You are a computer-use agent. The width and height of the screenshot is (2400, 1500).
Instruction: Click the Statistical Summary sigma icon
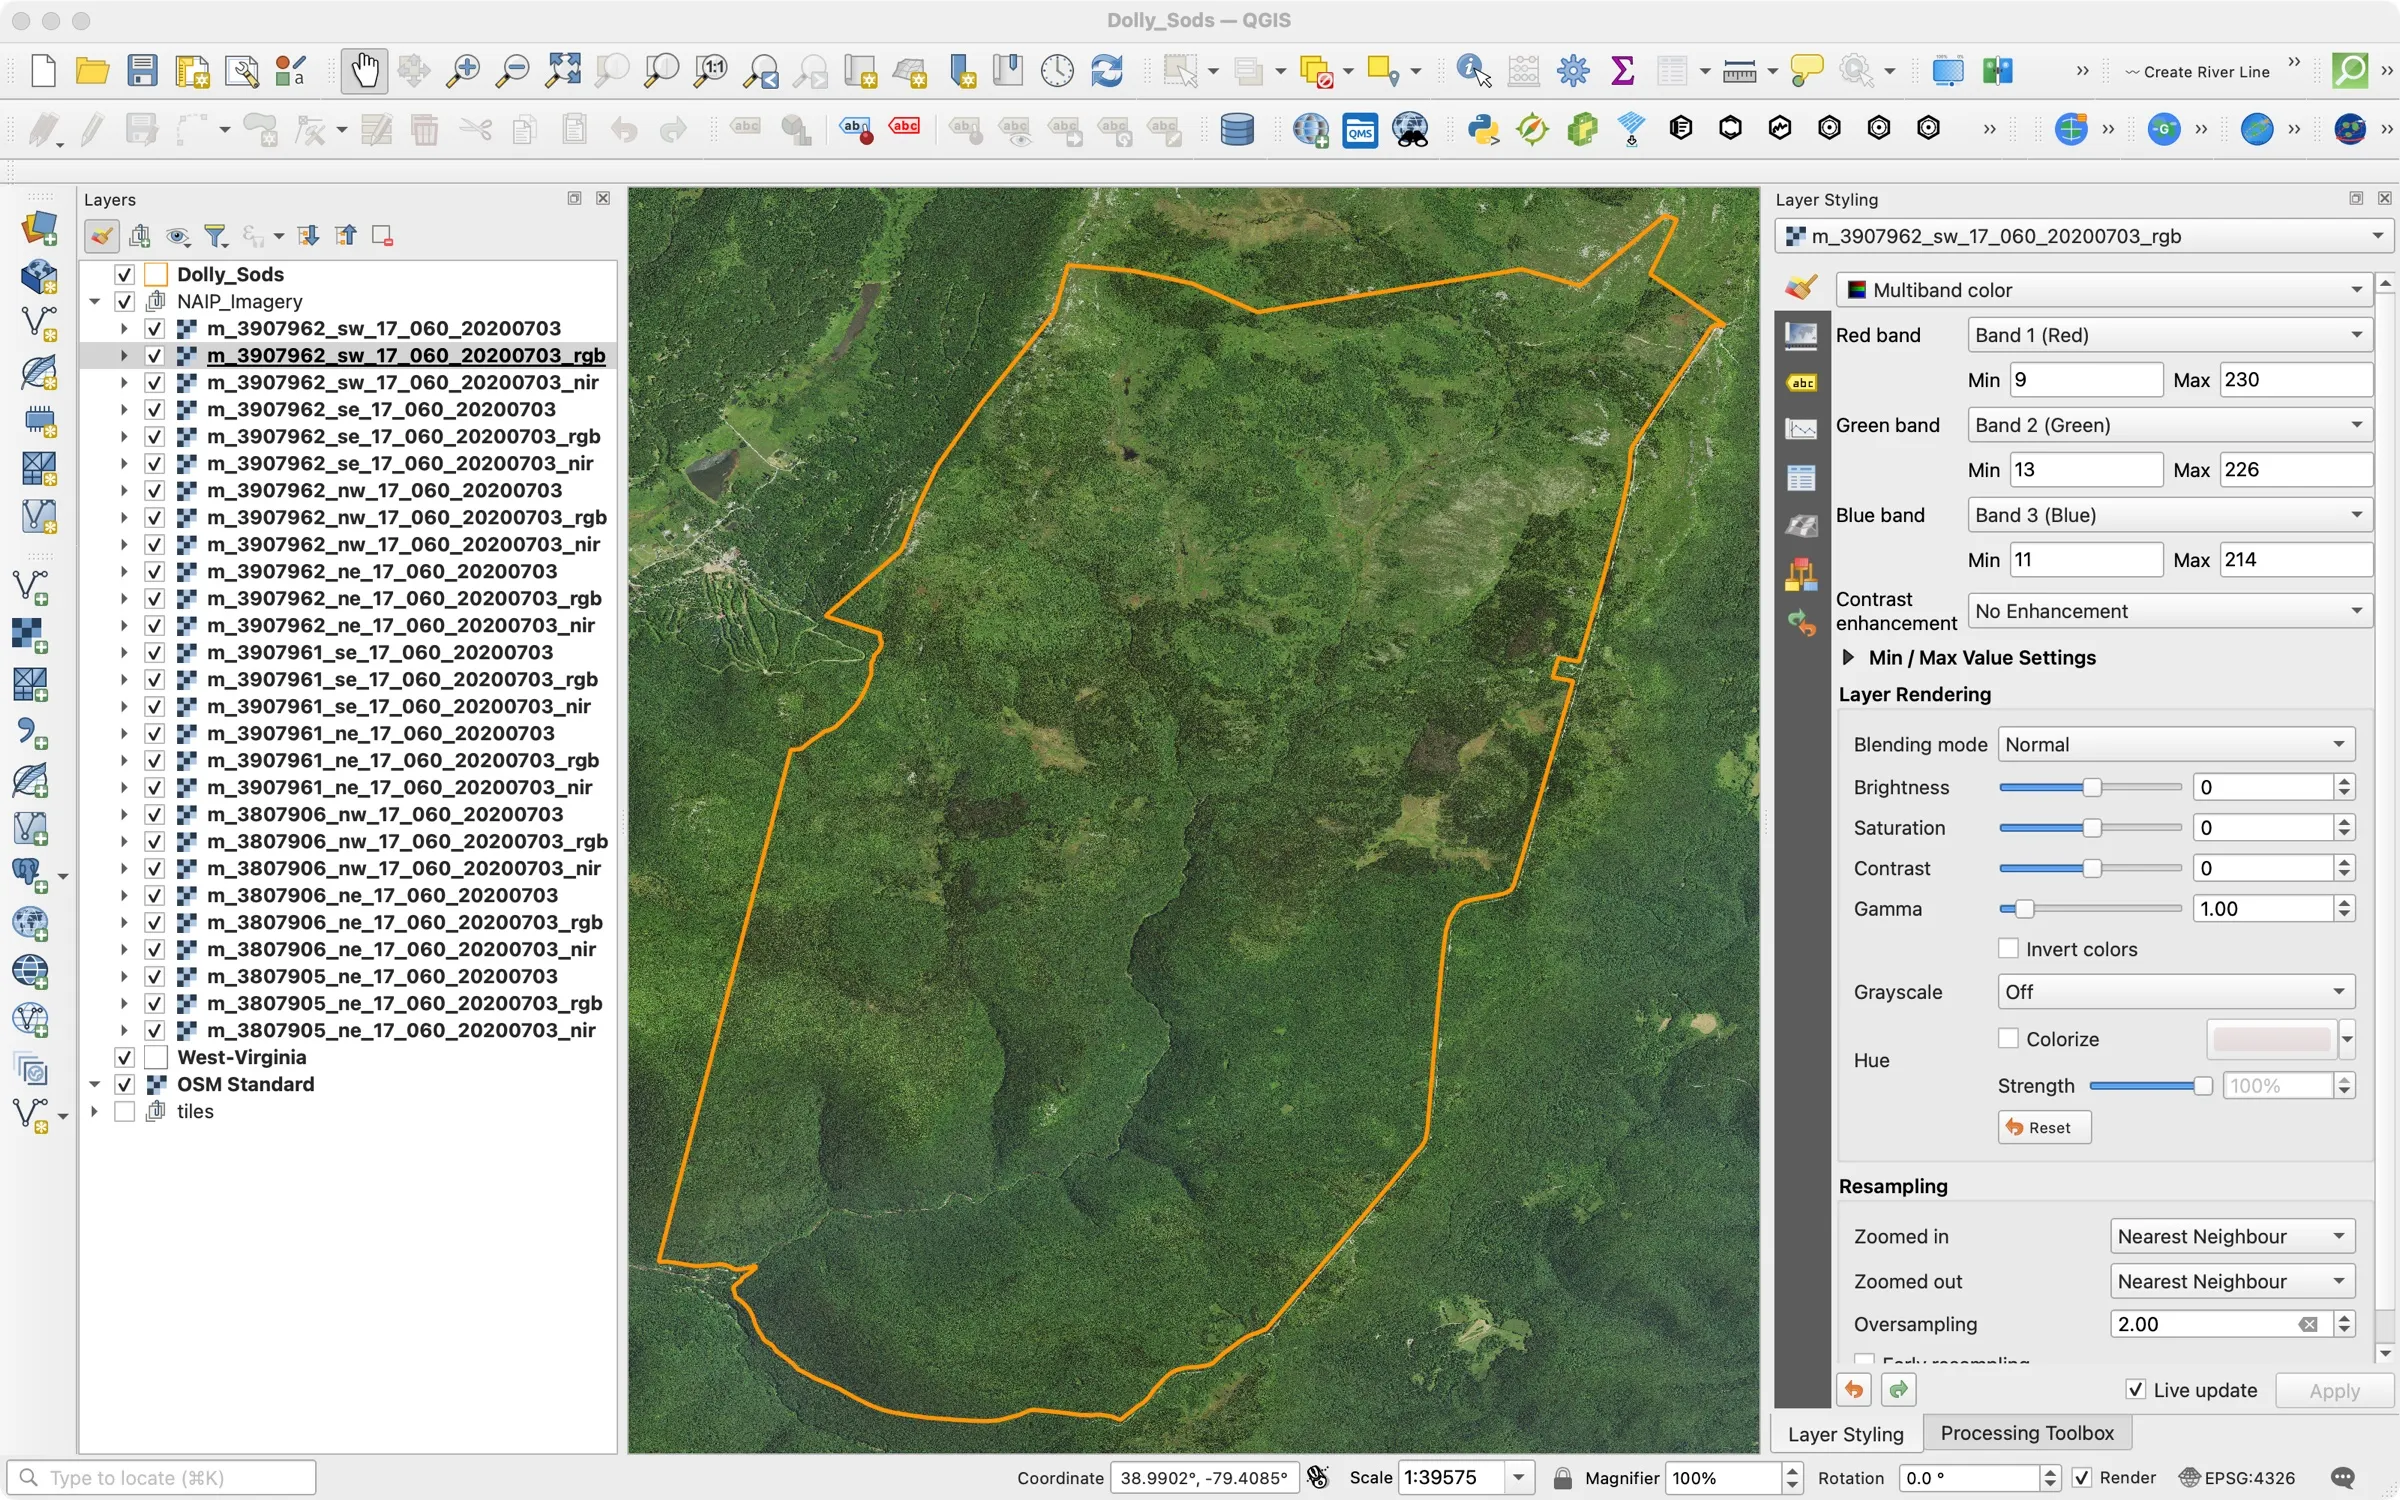(x=1622, y=71)
